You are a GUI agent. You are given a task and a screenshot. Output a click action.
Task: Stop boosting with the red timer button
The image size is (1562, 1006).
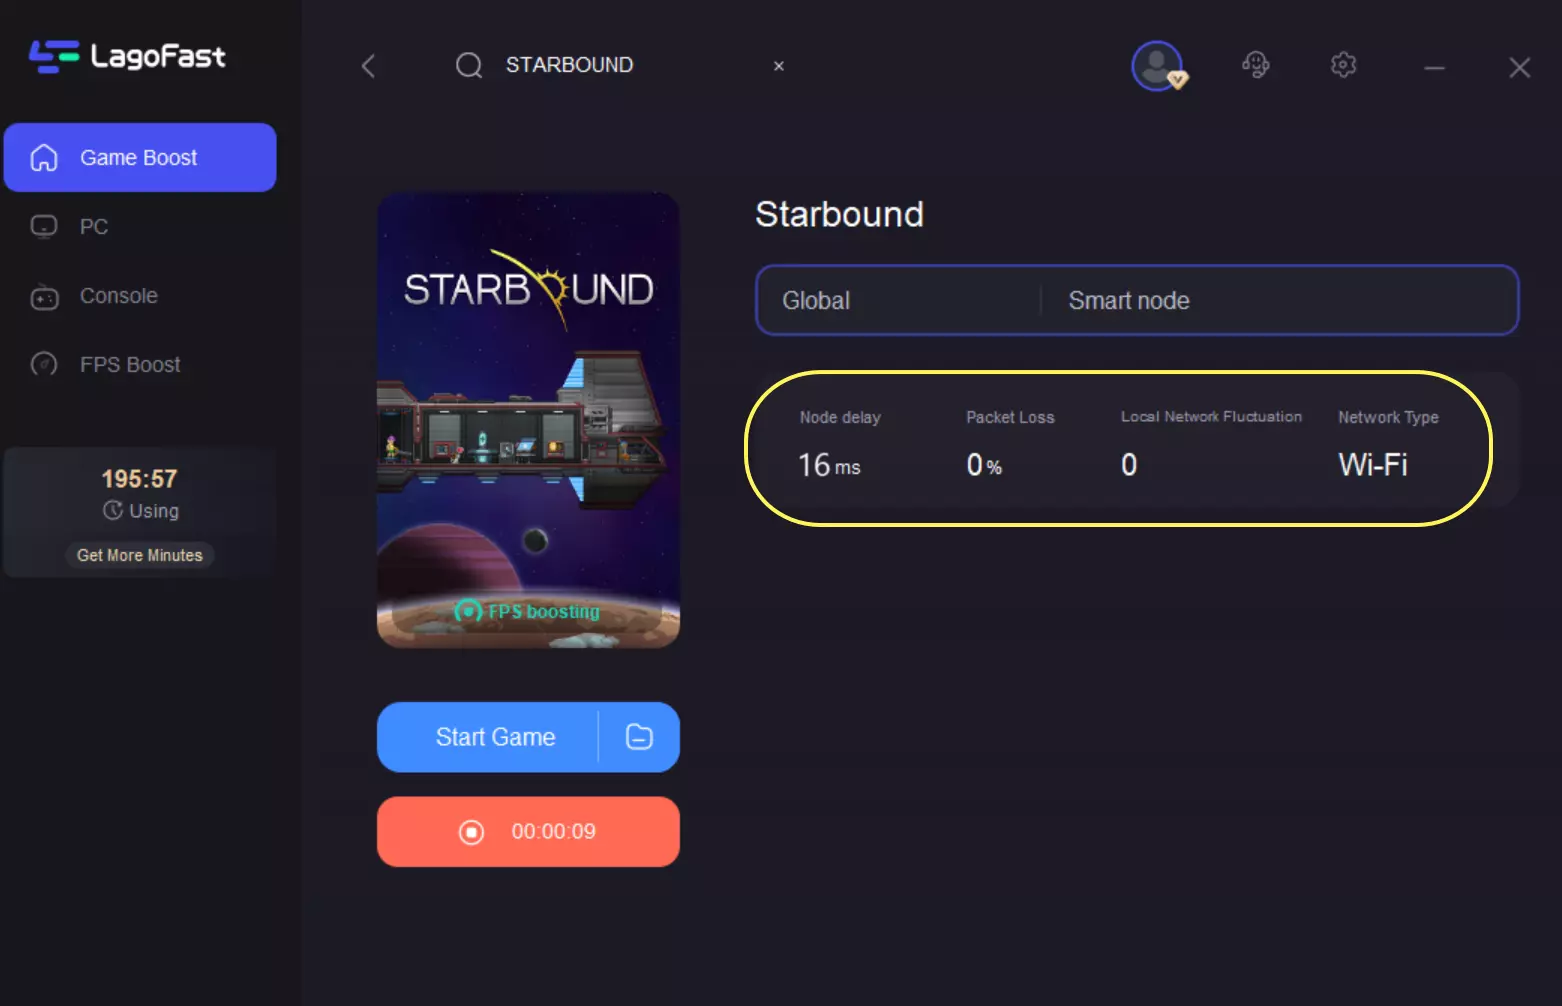pos(528,832)
